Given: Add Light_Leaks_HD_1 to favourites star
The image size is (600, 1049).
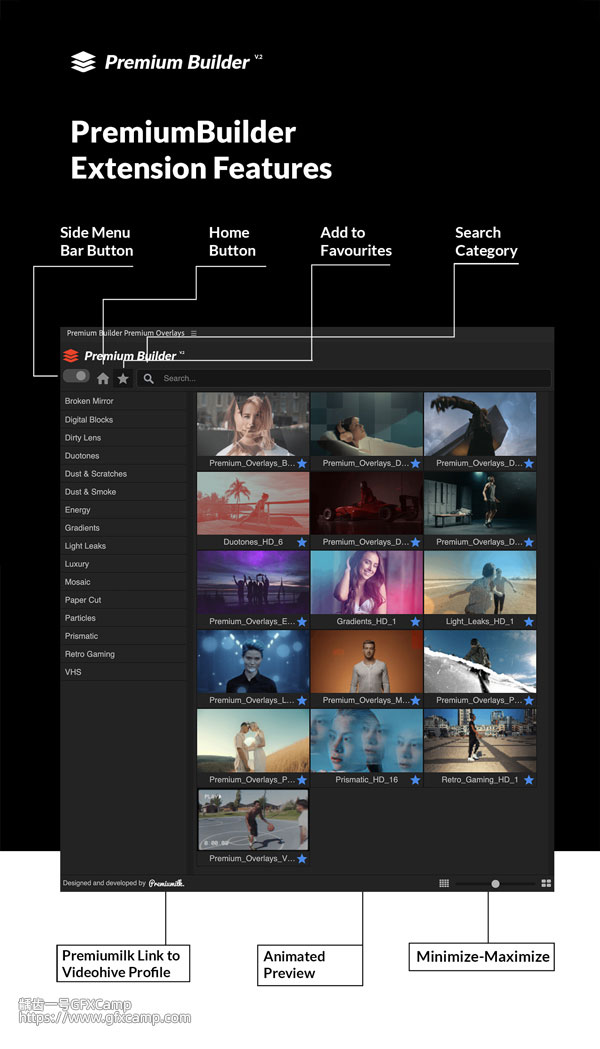Looking at the screenshot, I should pos(529,622).
